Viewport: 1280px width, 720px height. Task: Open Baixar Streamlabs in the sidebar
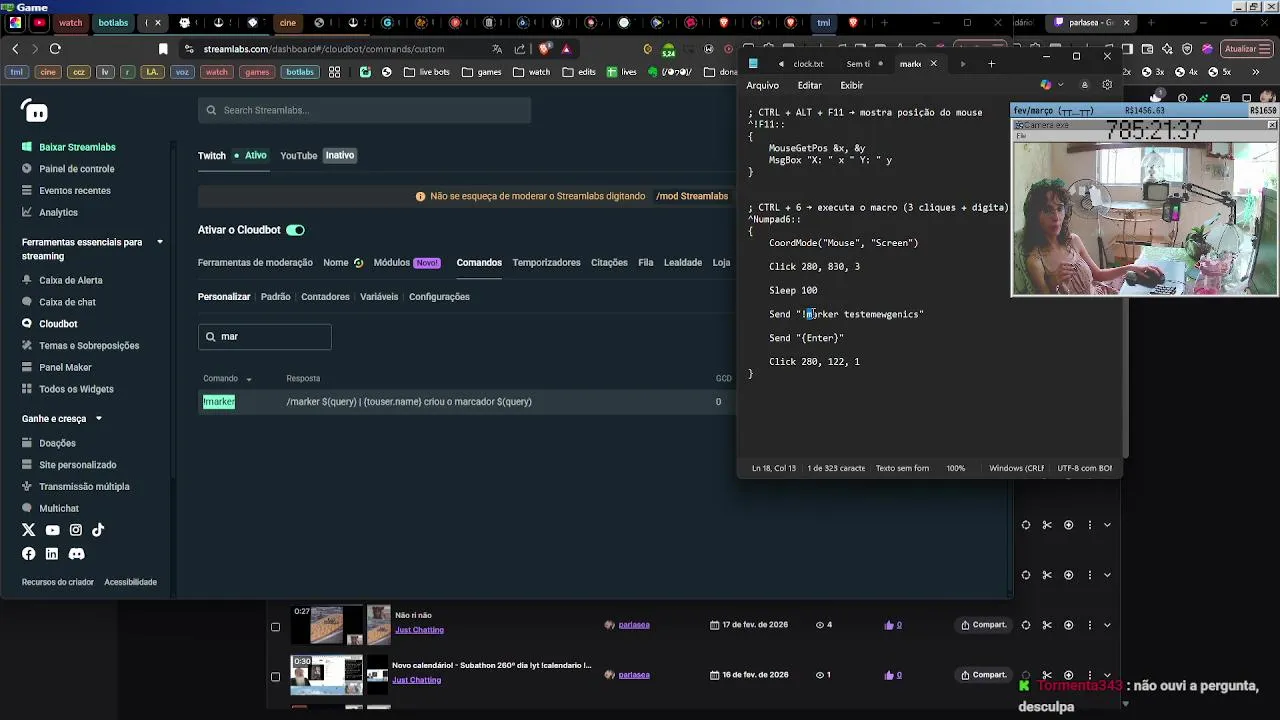(77, 147)
